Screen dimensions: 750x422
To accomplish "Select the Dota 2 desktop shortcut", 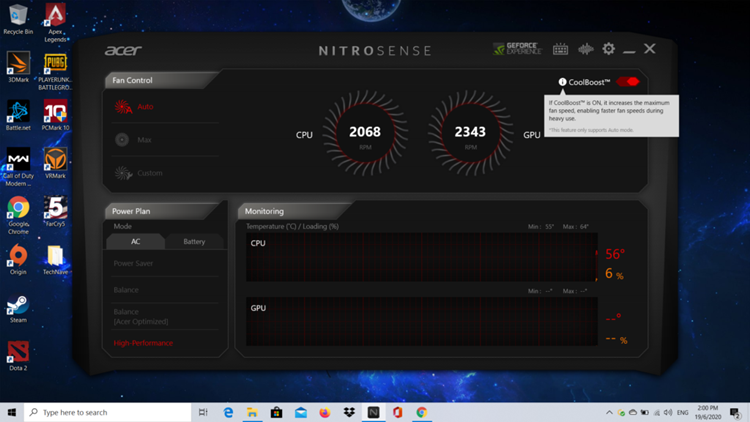I will pyautogui.click(x=18, y=356).
